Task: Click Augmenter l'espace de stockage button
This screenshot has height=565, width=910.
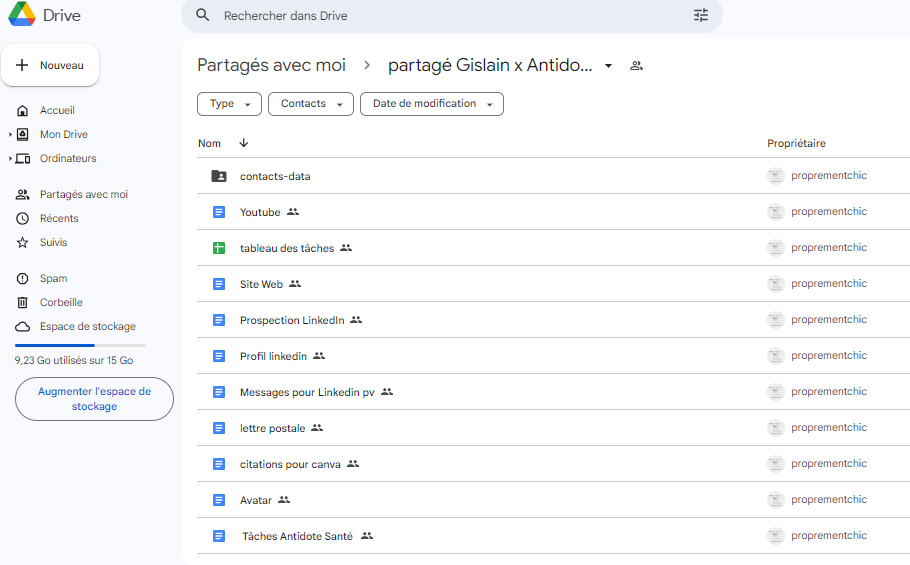Action: 94,399
